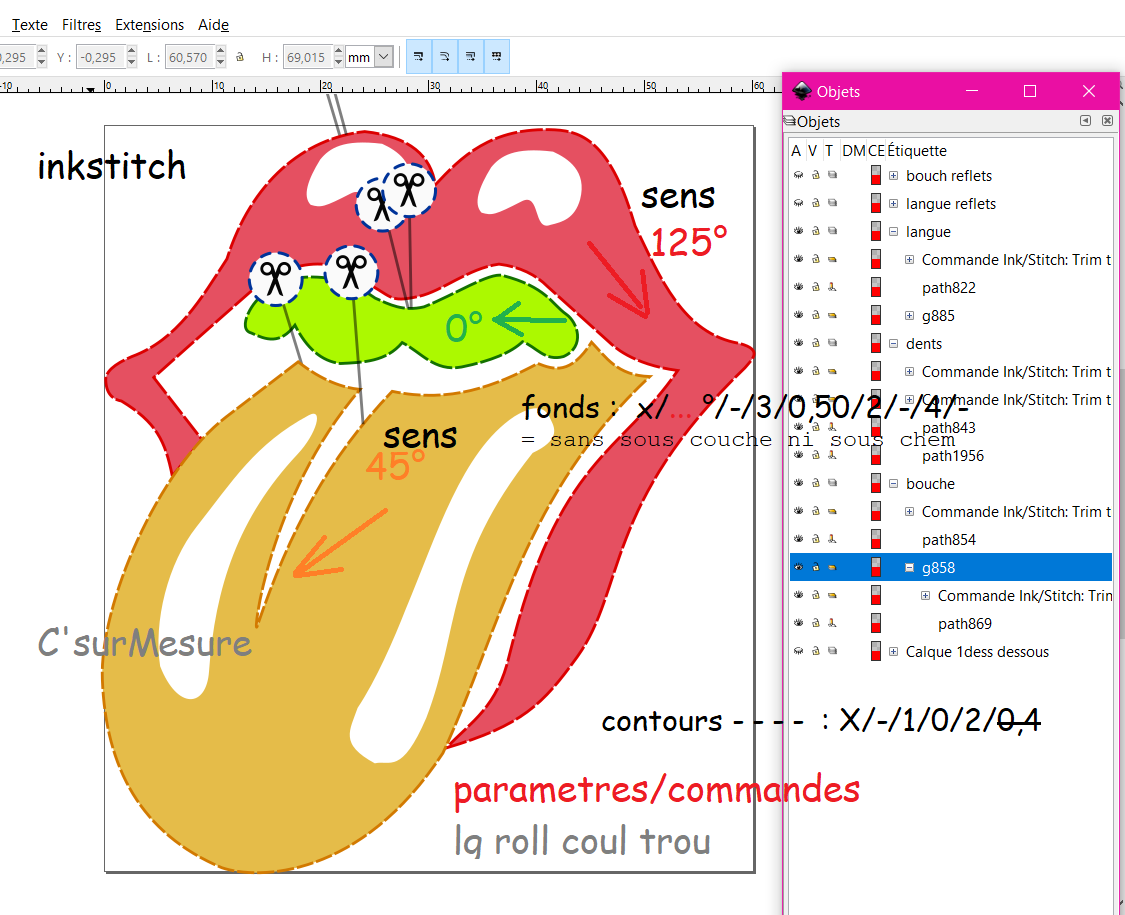Toggle the lock icon on langue layer

pos(816,231)
